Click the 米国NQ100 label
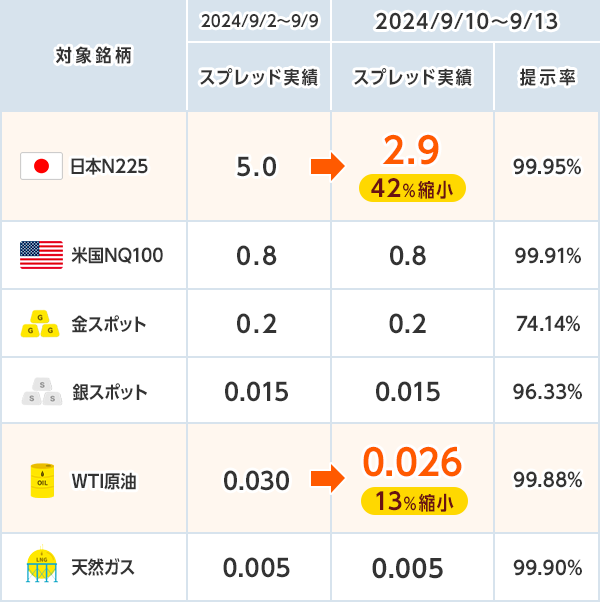 pyautogui.click(x=117, y=255)
